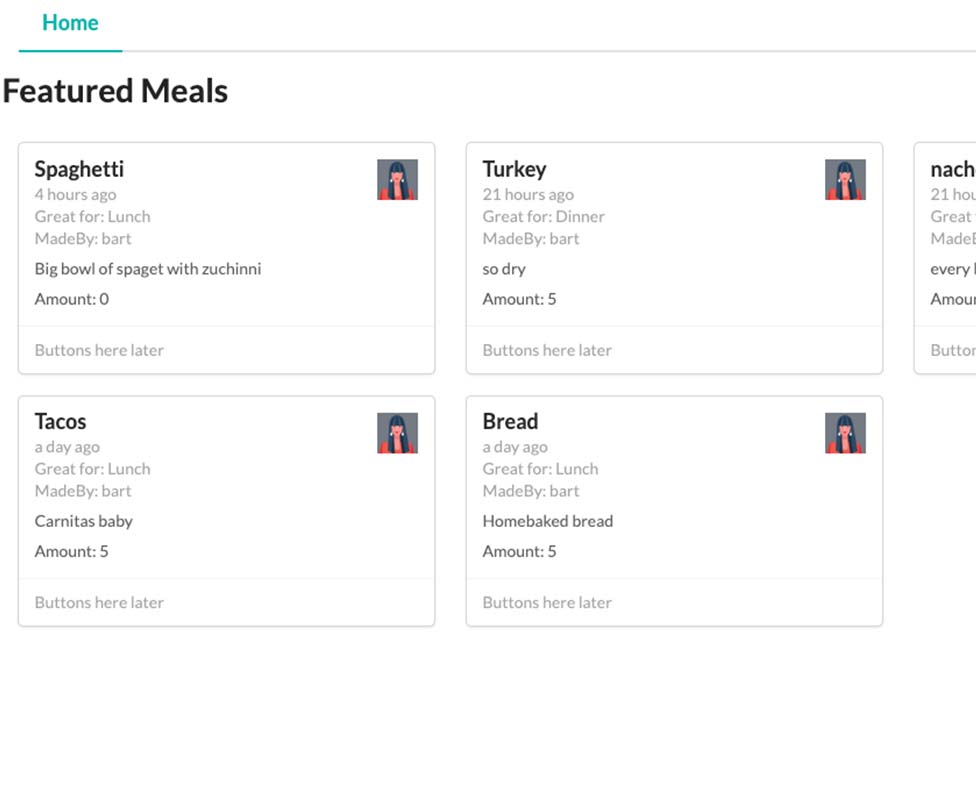Viewport: 976px width, 800px height.
Task: Select the Tacos meal title
Action: [x=60, y=421]
